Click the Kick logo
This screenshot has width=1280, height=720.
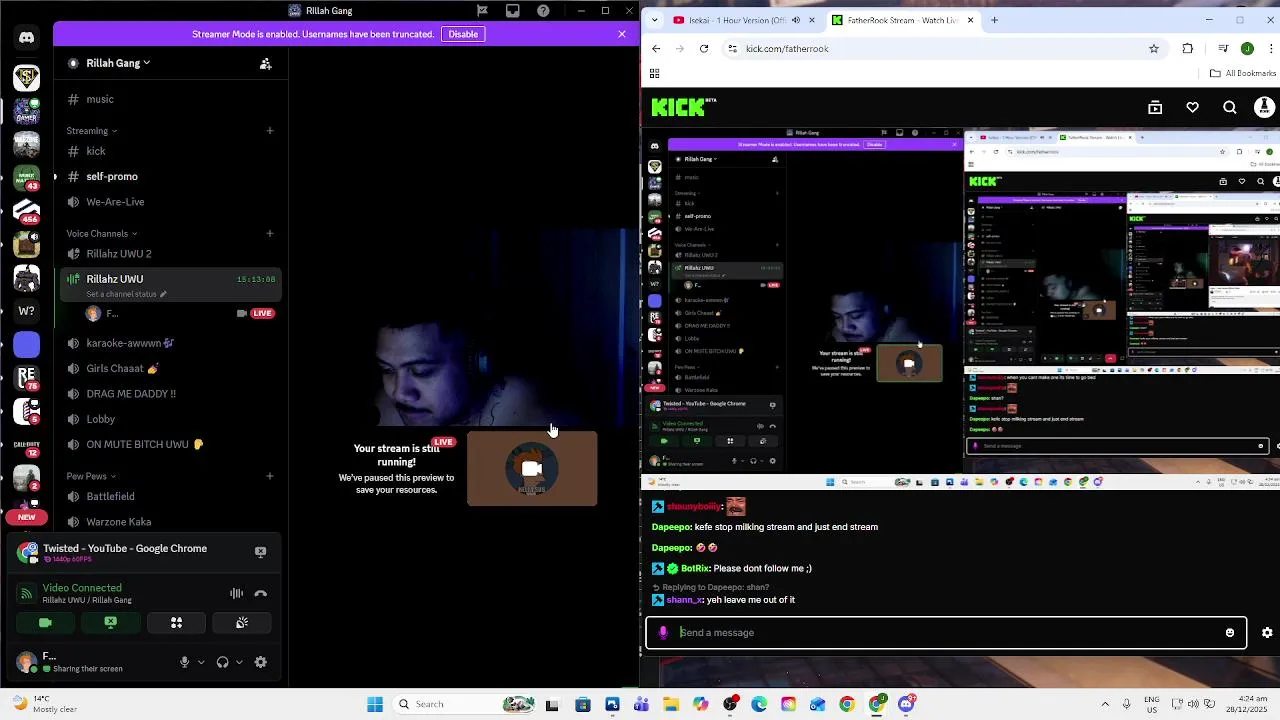point(683,107)
